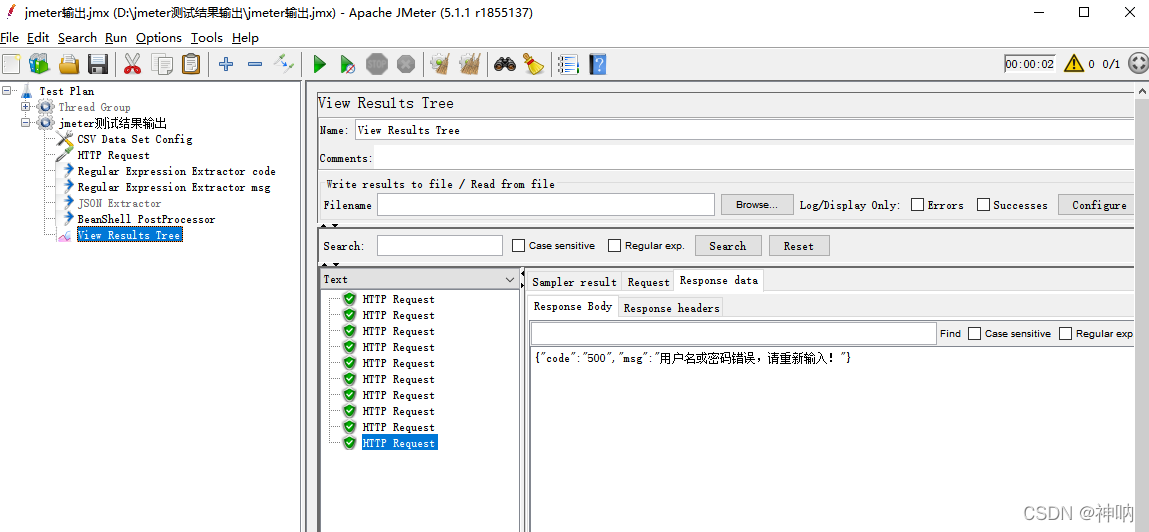
Task: Clear results with single broom icon
Action: tap(440, 64)
